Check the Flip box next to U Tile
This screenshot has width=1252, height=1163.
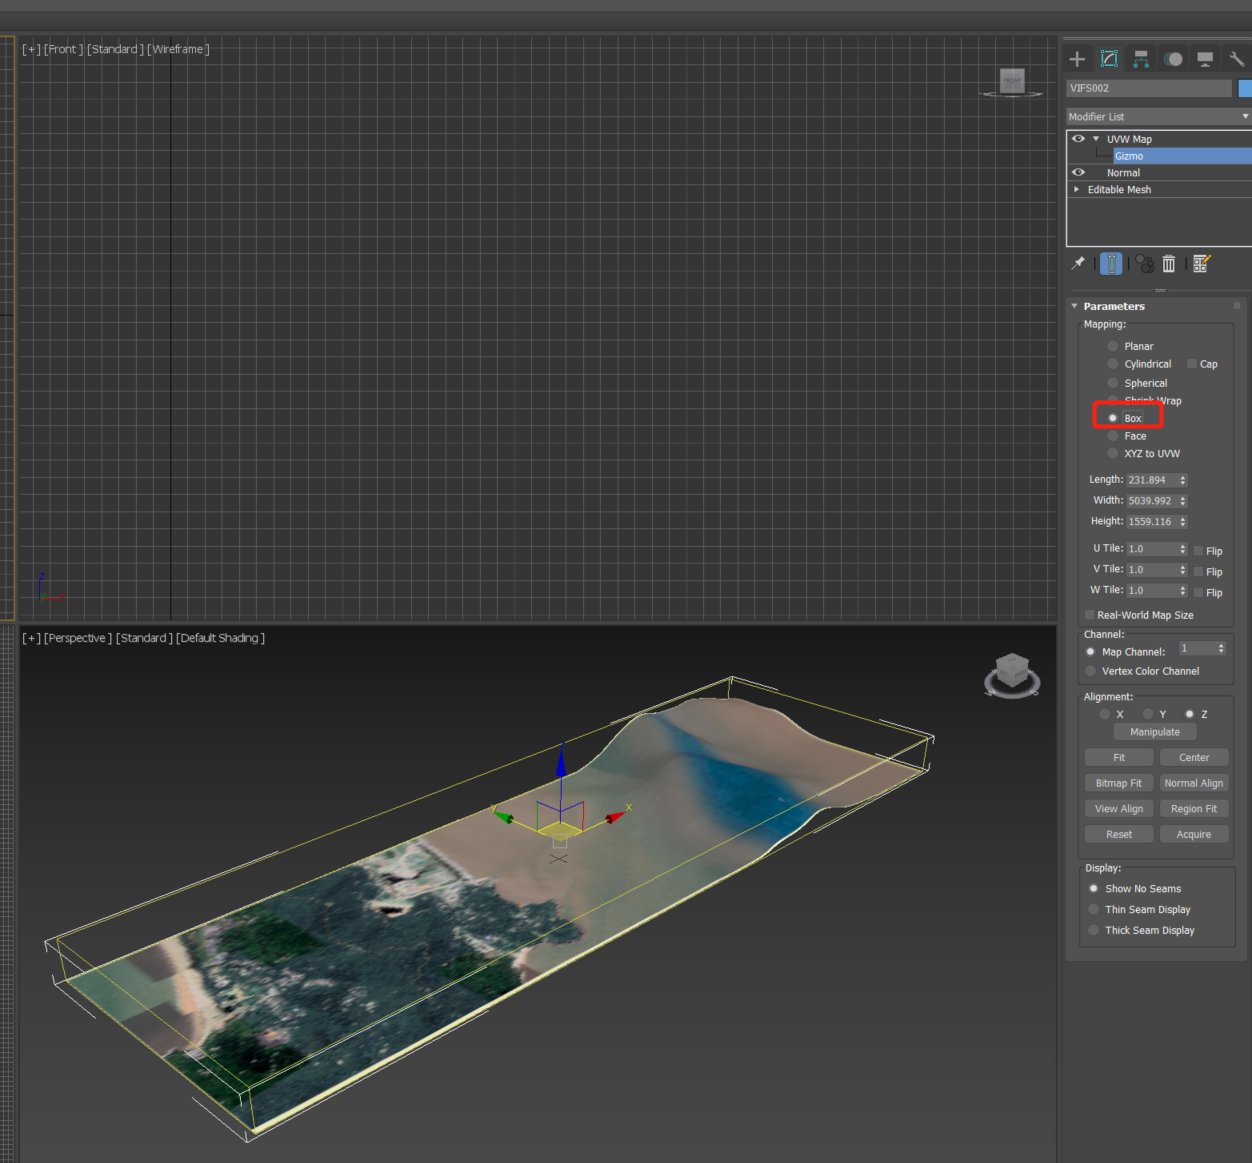[1196, 550]
